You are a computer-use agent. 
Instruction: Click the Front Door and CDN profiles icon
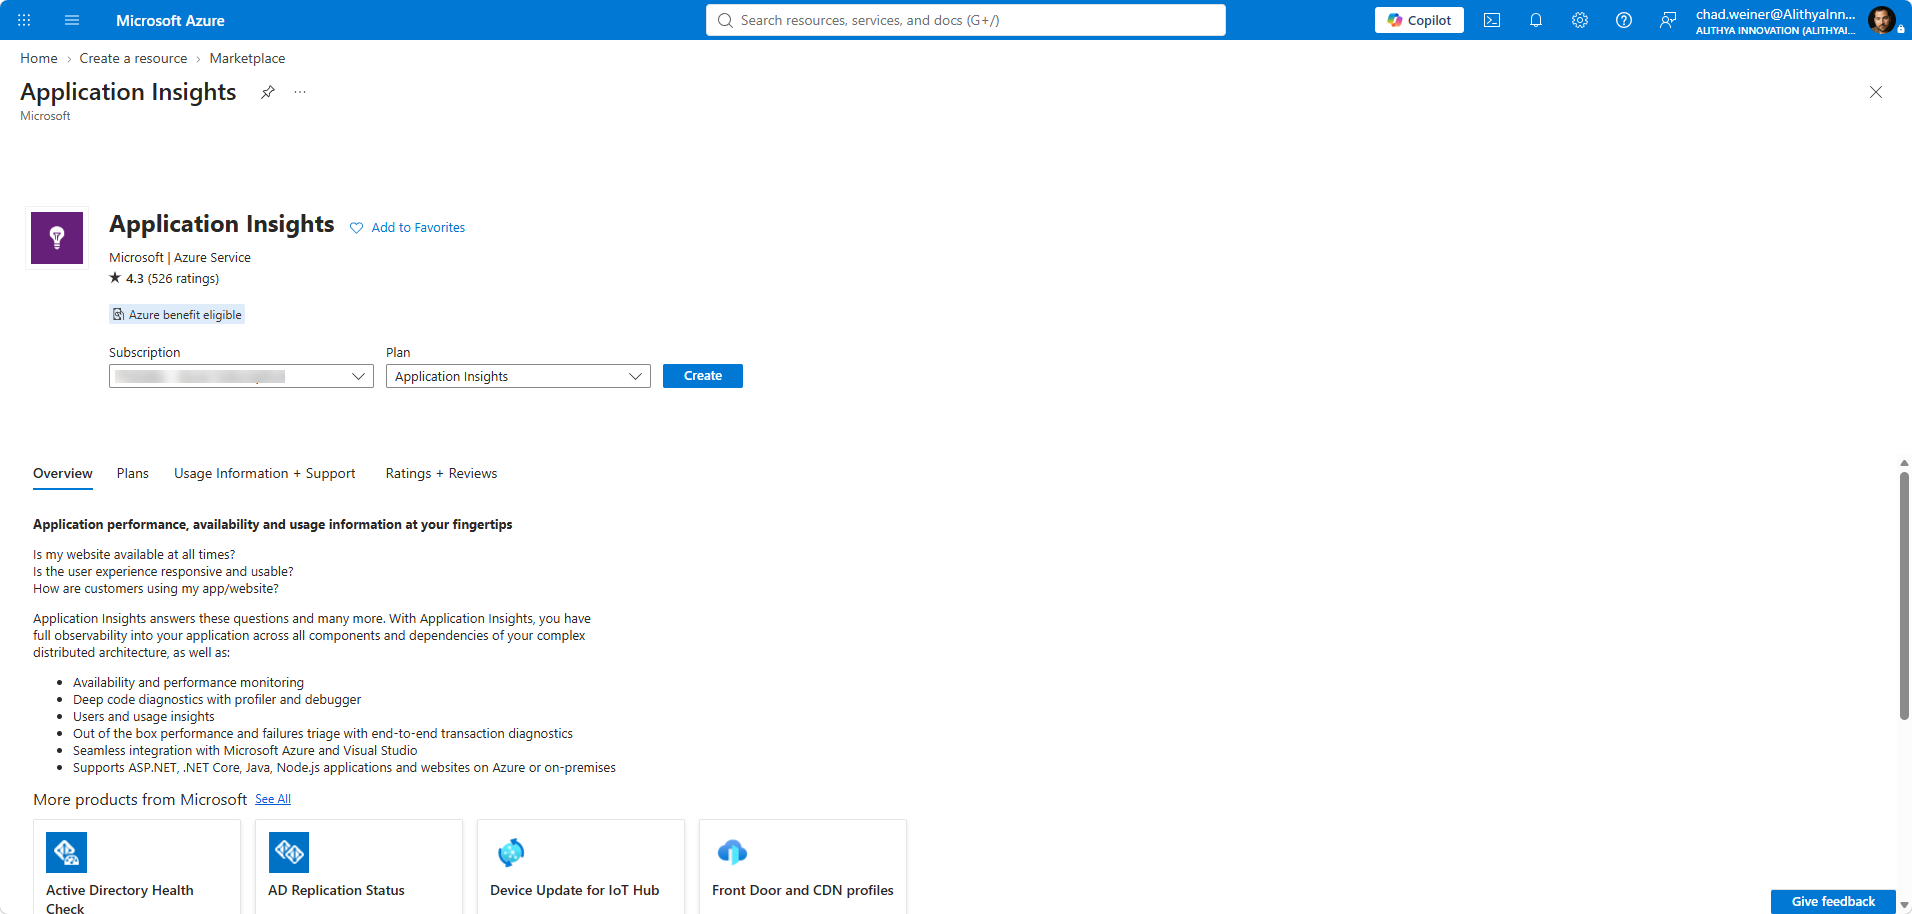[733, 852]
